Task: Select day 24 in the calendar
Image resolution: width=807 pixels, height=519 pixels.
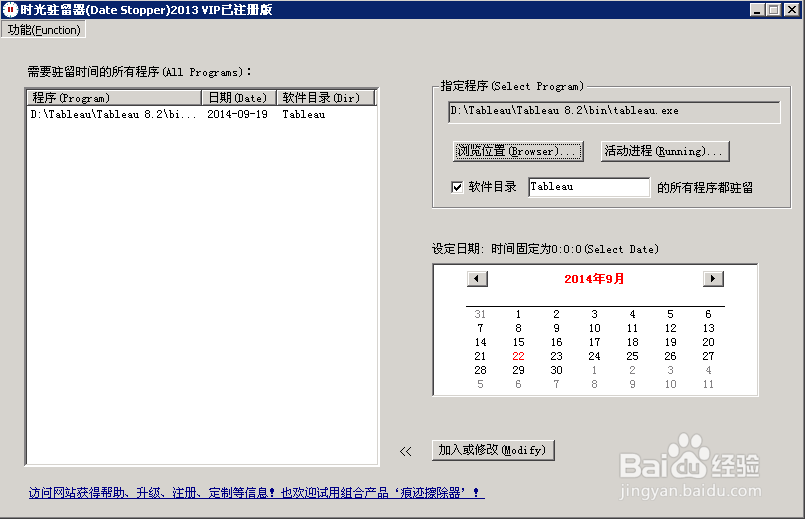Action: [x=594, y=356]
